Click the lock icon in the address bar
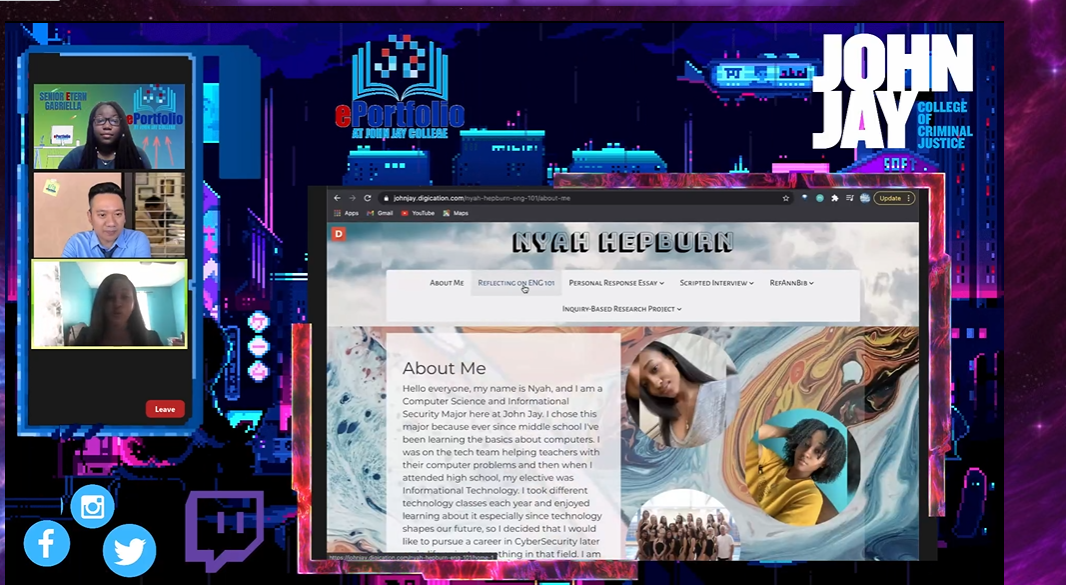 pyautogui.click(x=386, y=199)
